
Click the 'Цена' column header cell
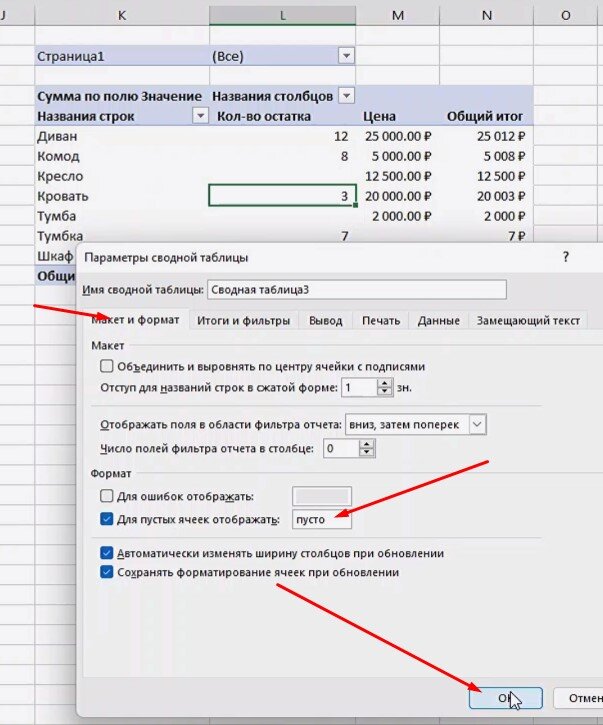(398, 116)
